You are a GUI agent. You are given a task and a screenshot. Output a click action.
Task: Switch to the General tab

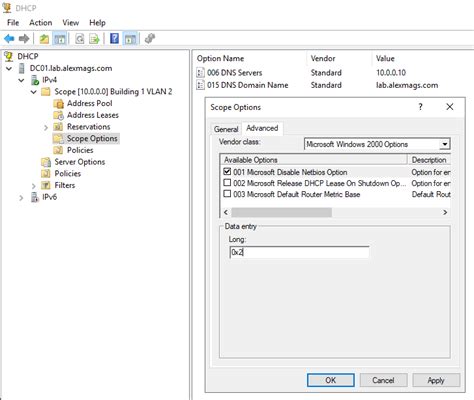[226, 129]
